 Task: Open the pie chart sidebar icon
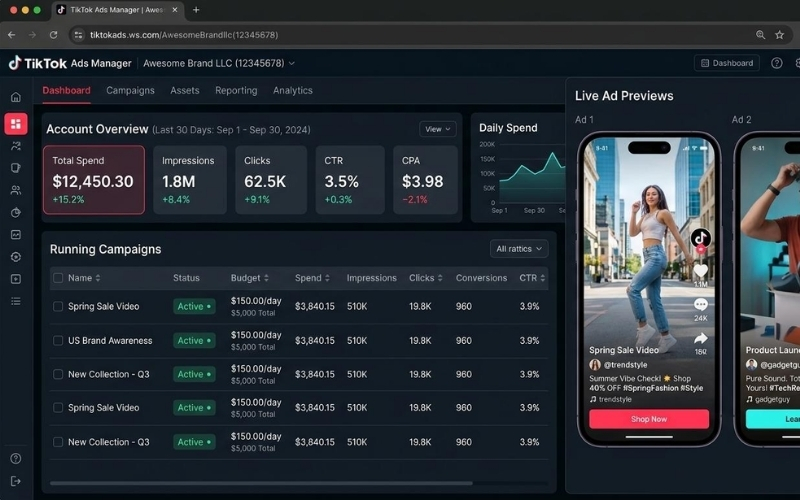16,212
